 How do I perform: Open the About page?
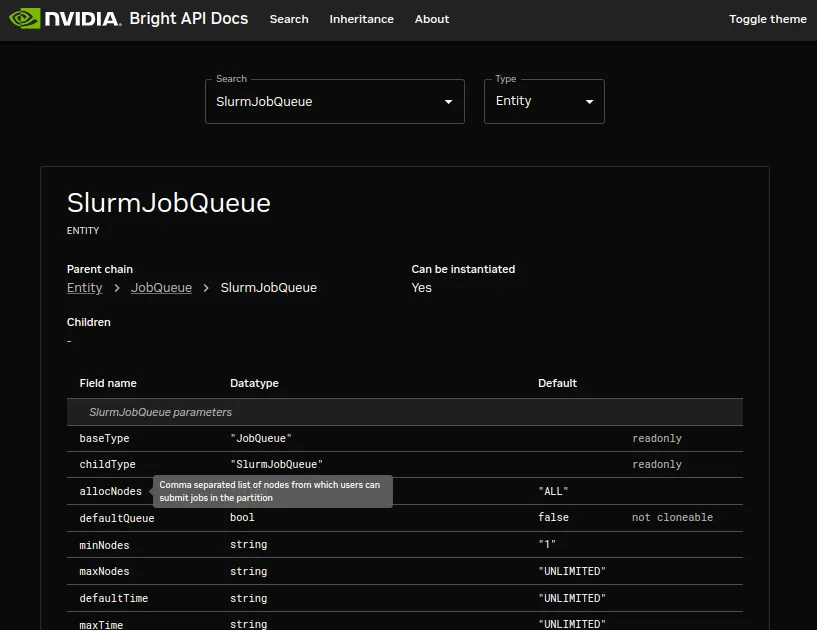click(432, 19)
